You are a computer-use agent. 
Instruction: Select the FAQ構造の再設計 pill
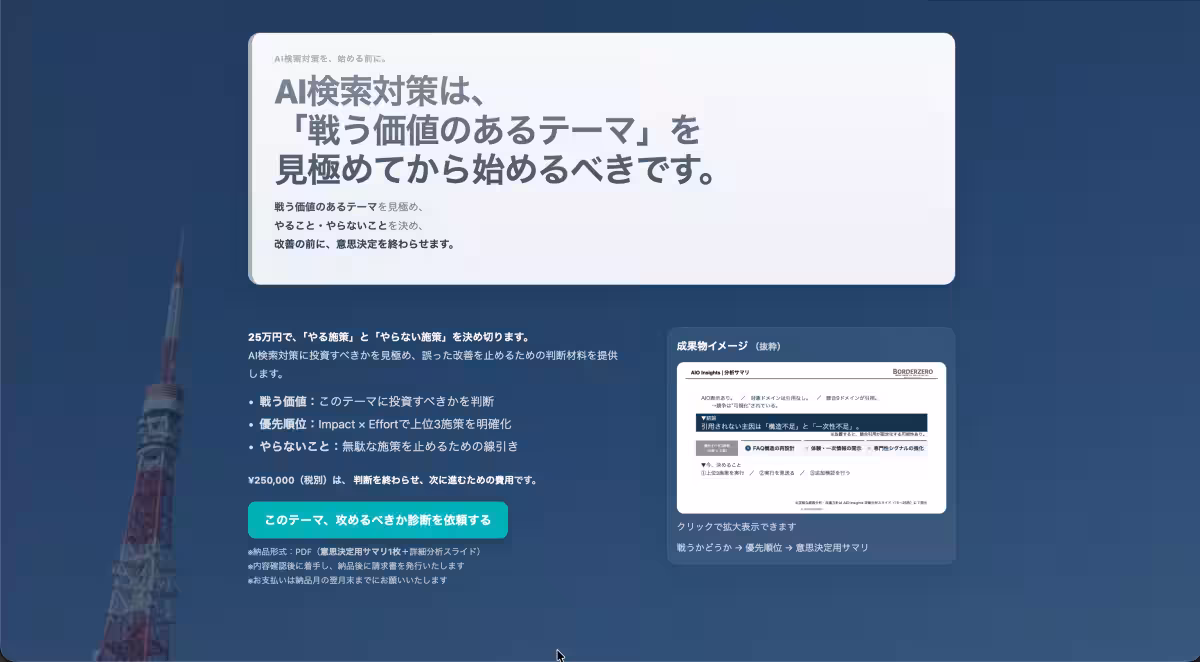(x=773, y=448)
